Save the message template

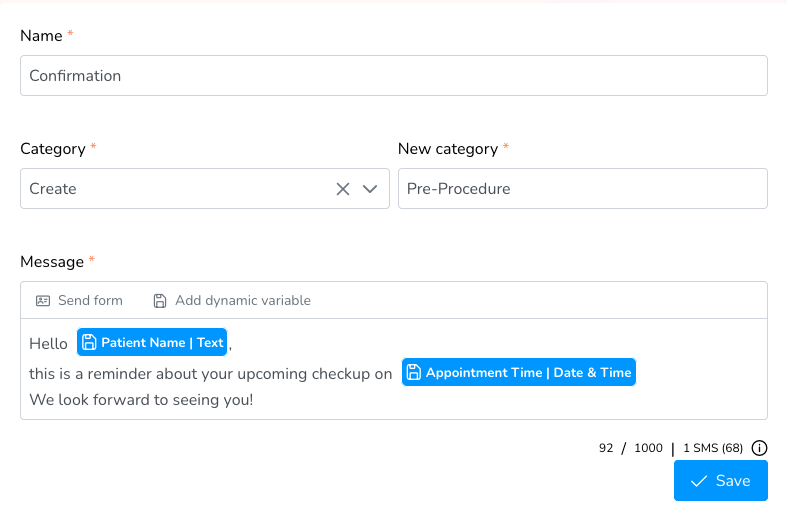[721, 481]
